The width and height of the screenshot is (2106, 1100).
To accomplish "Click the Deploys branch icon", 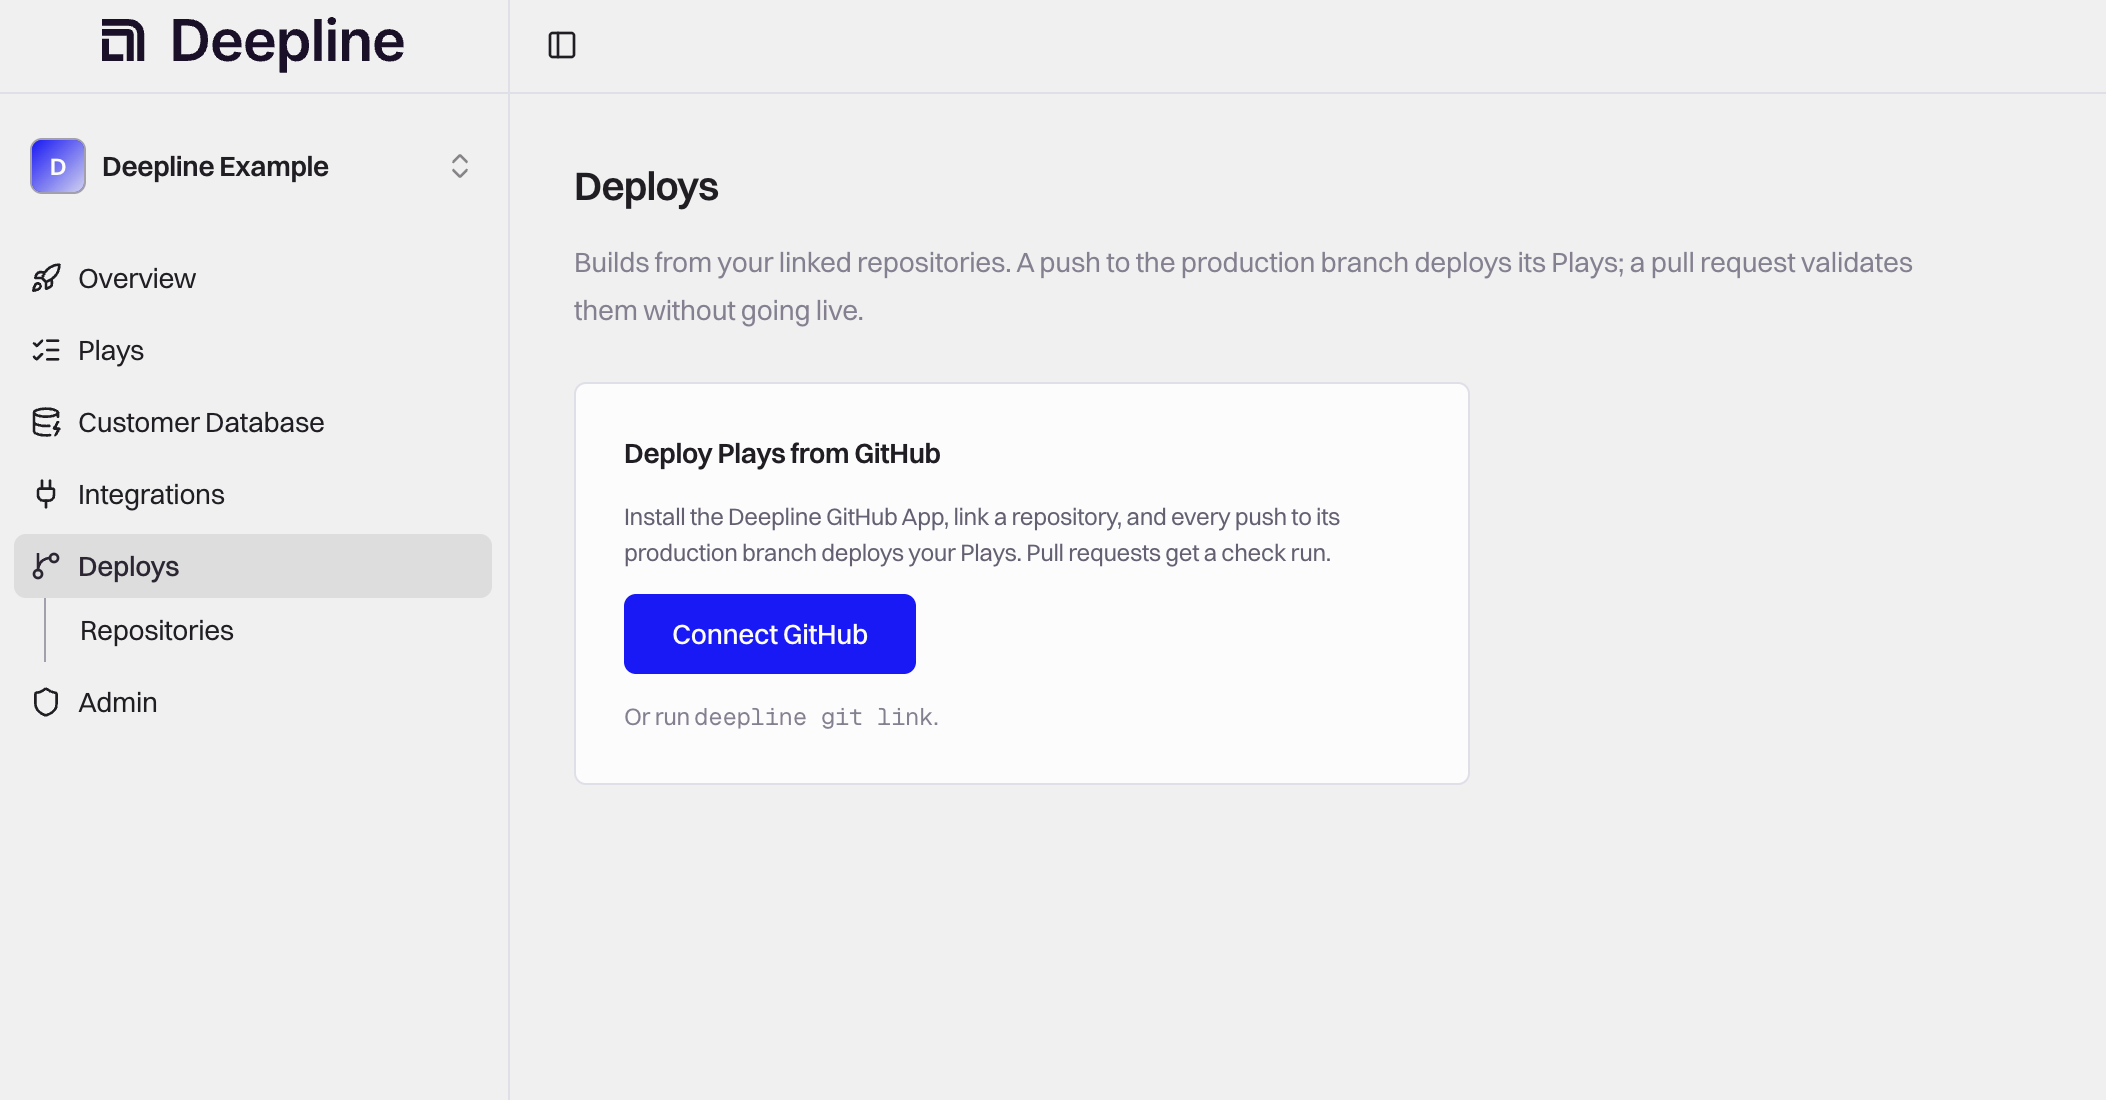I will click(46, 566).
